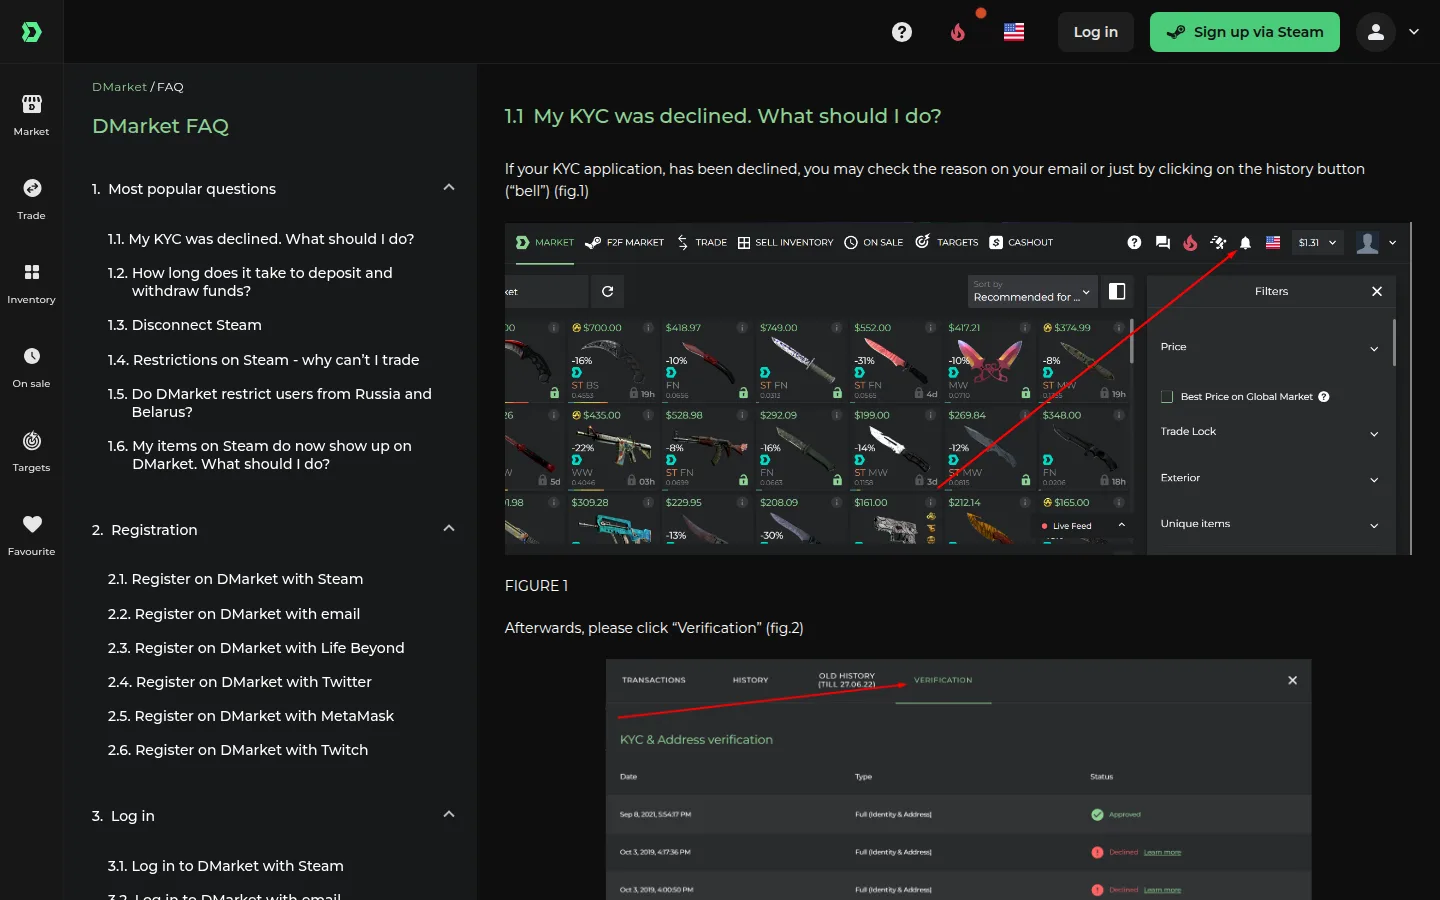Image resolution: width=1440 pixels, height=900 pixels.
Task: Open "1.4. Restrictions on Steam" question
Action: [x=264, y=360]
